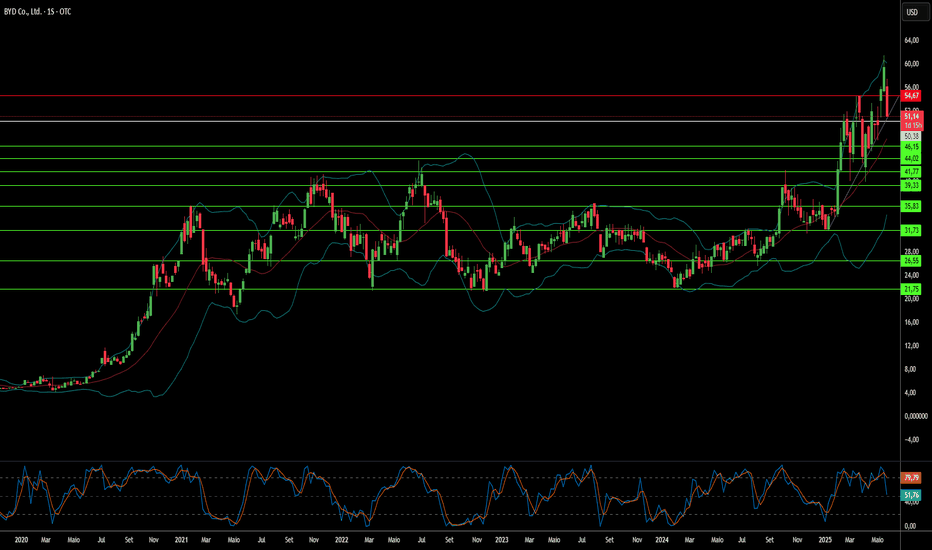Click the 35,83 green price label
This screenshot has height=550, width=932.
click(911, 206)
